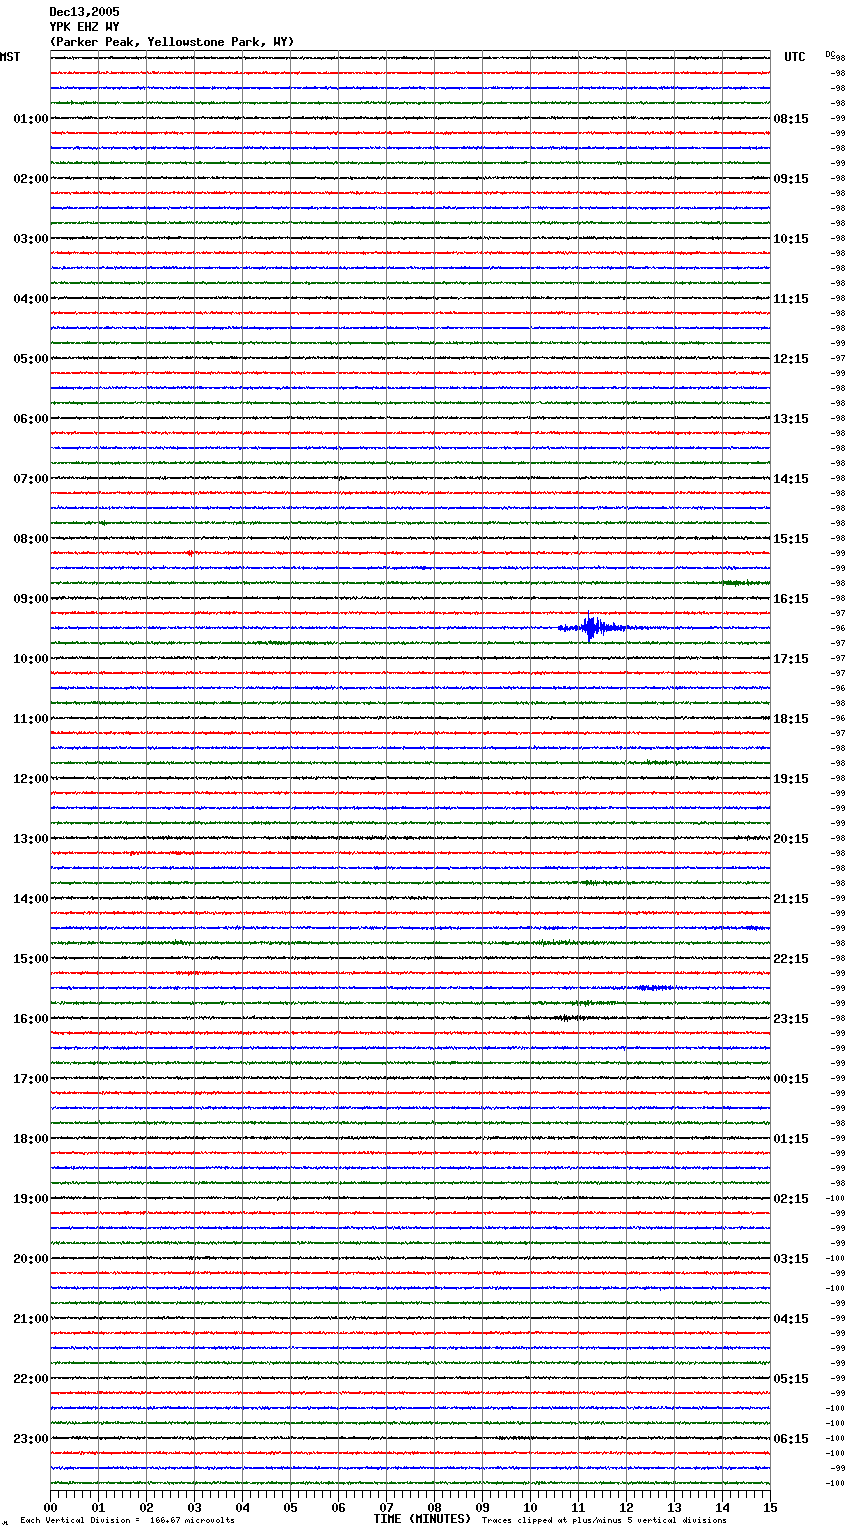Click the Parker Peak, Yellowstone Park location title

(x=172, y=42)
